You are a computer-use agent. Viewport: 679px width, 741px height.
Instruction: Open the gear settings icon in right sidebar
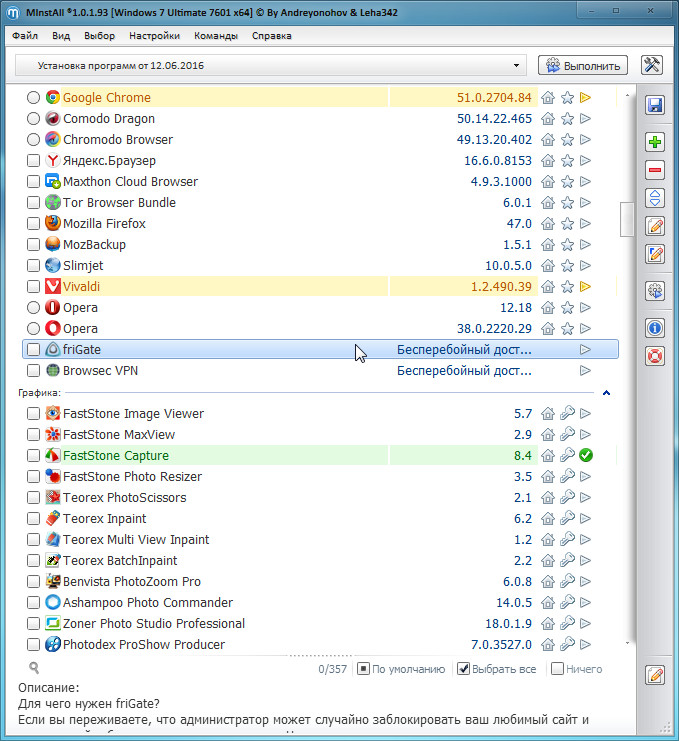(x=655, y=291)
